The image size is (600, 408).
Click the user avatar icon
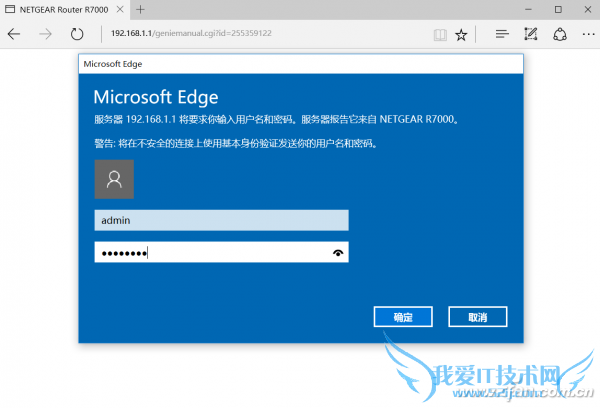[x=114, y=179]
